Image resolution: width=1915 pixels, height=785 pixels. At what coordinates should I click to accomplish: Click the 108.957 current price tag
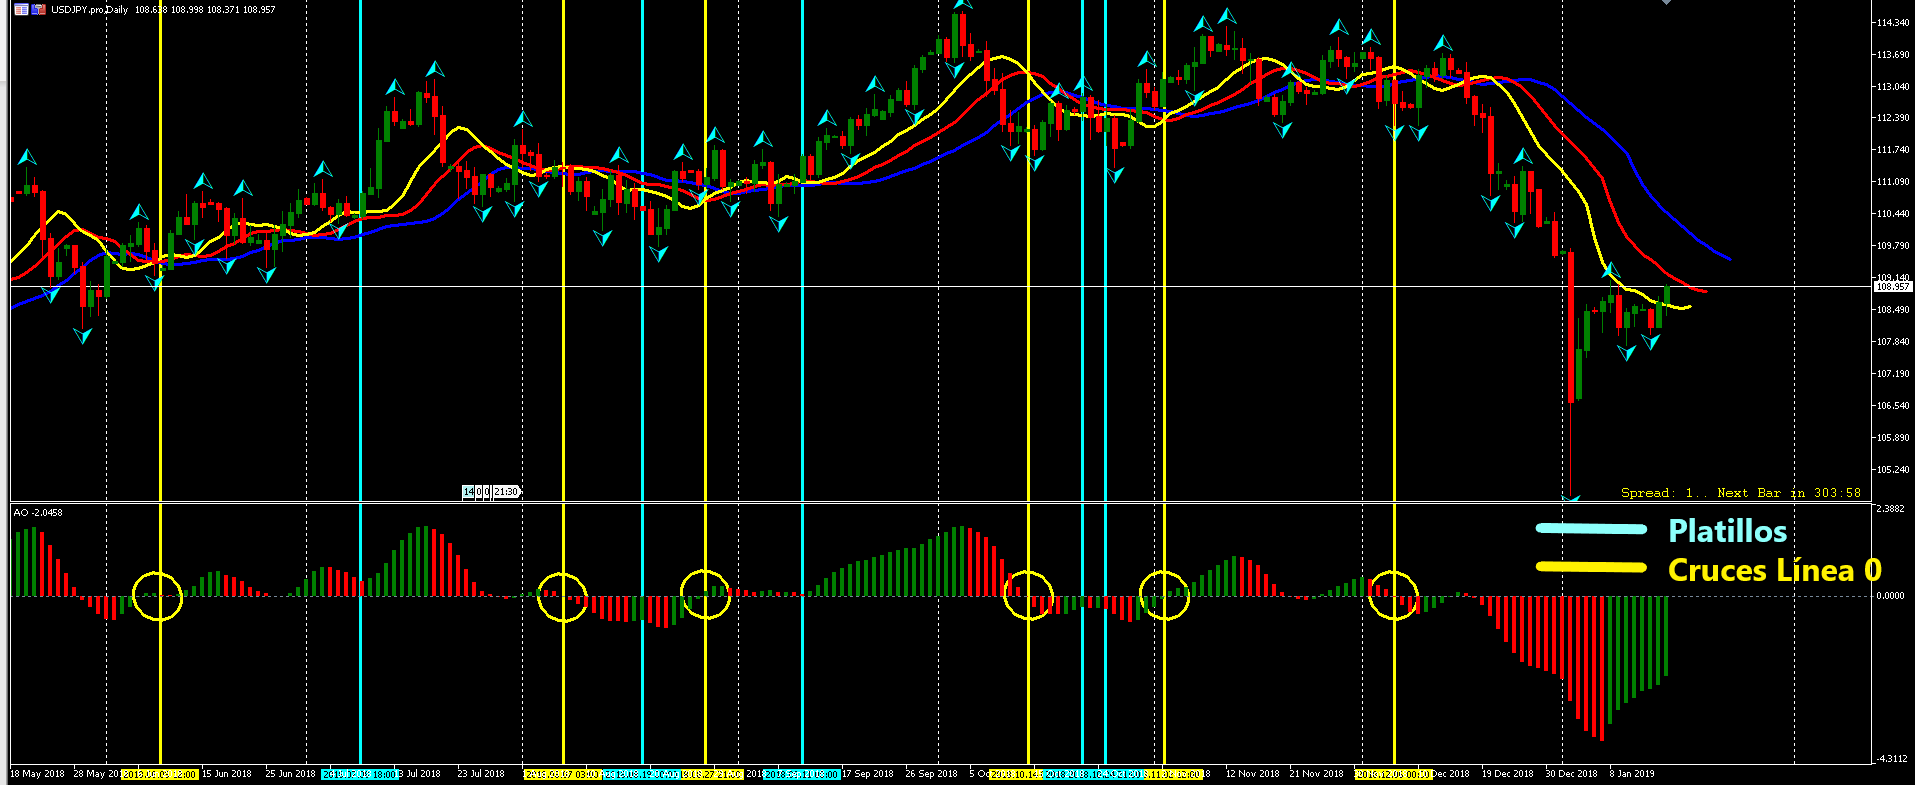click(1891, 287)
